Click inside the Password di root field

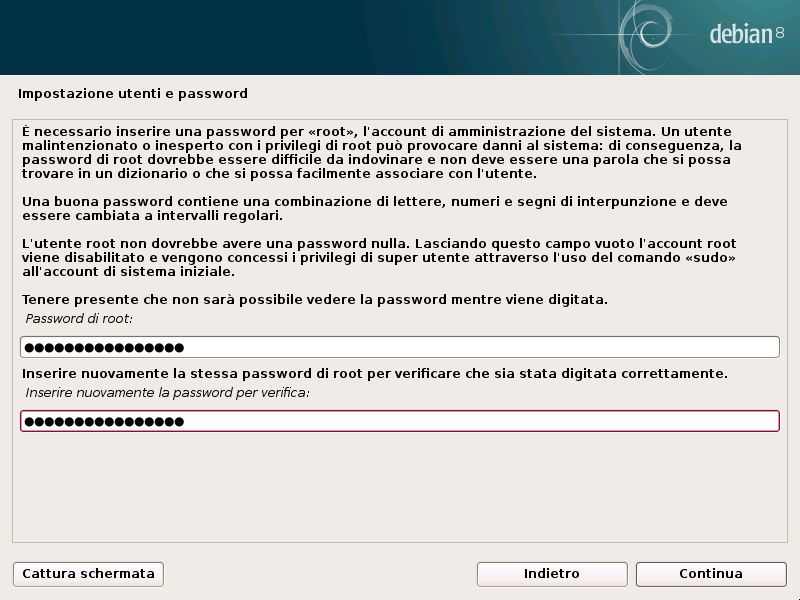[400, 346]
